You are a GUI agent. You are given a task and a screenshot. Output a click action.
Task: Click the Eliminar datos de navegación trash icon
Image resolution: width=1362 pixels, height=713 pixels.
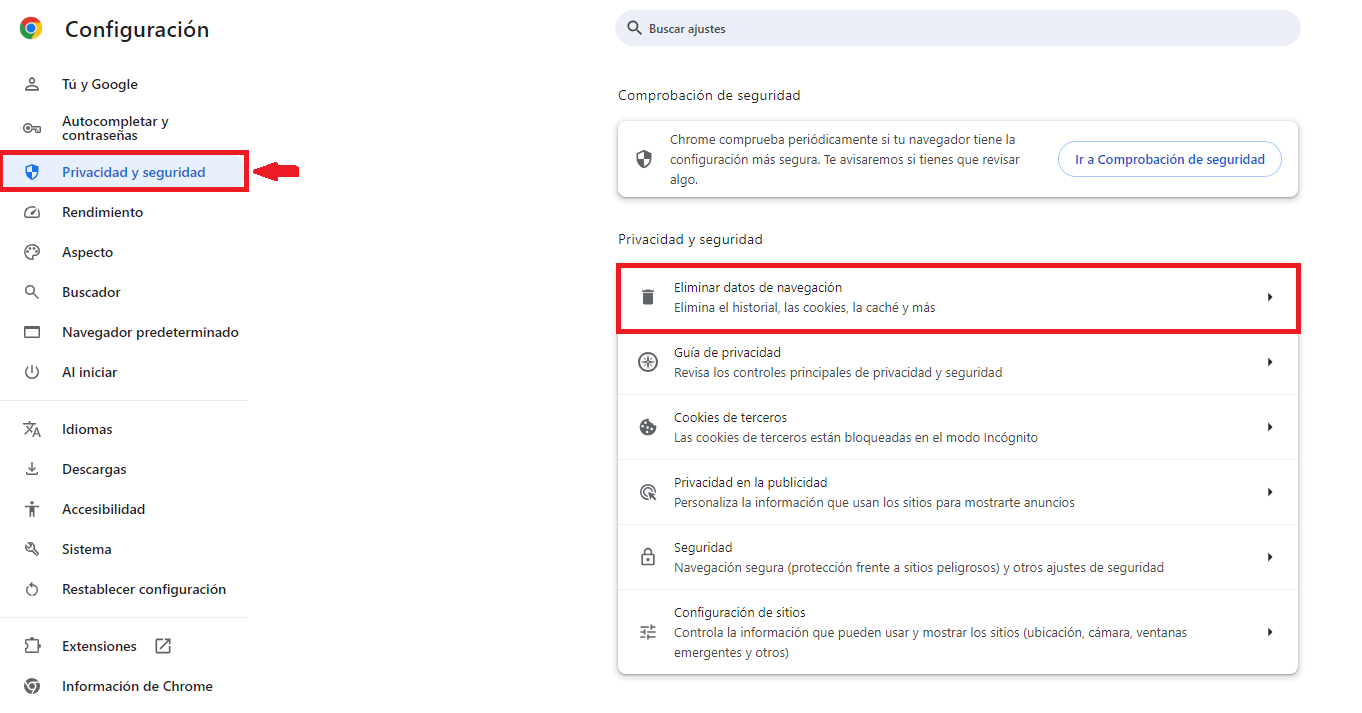tap(647, 296)
